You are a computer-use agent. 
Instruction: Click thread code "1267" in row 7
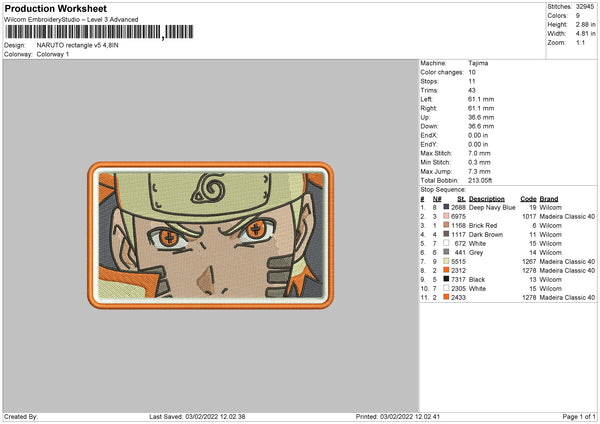tap(529, 261)
